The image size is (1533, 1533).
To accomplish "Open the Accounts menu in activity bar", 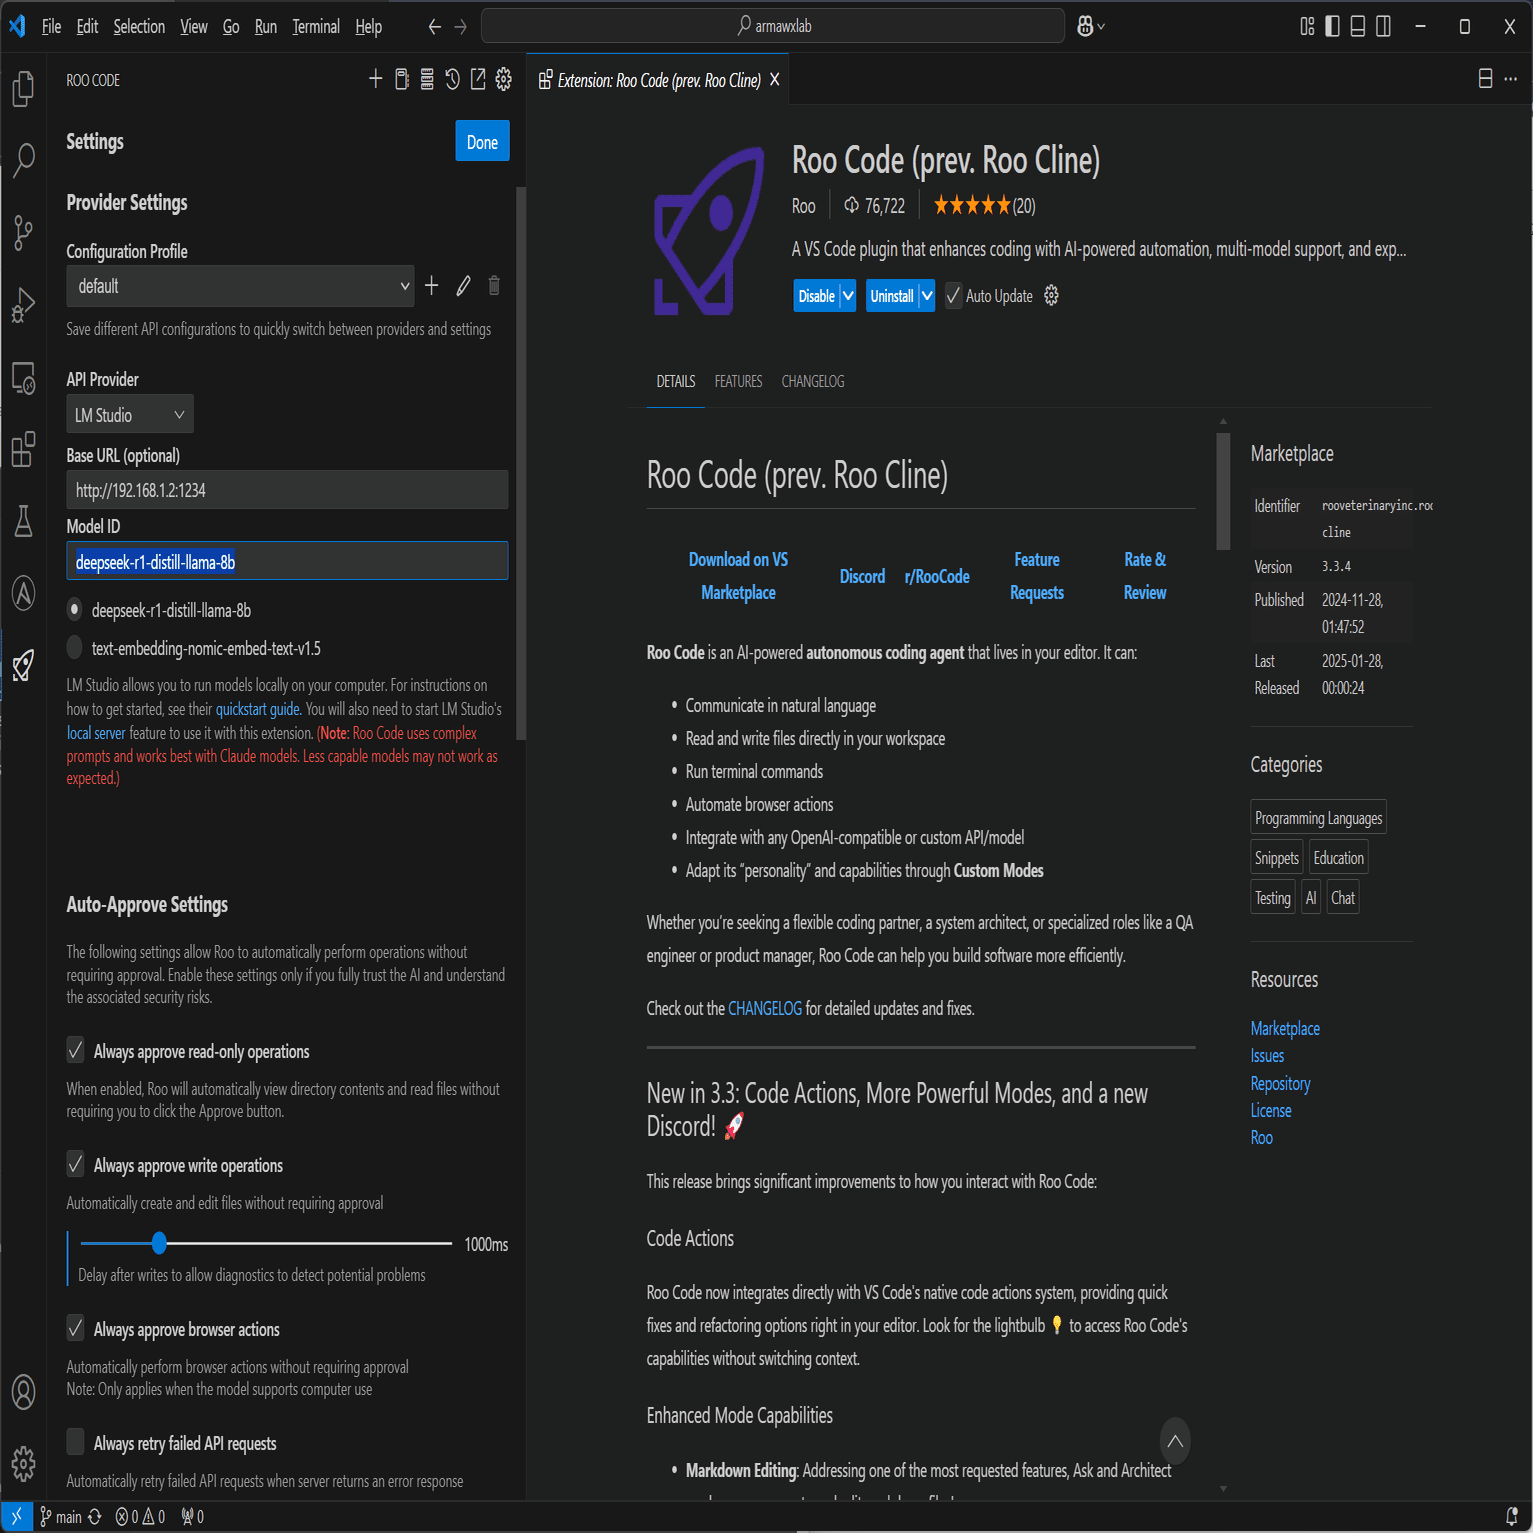I will click(x=23, y=1391).
